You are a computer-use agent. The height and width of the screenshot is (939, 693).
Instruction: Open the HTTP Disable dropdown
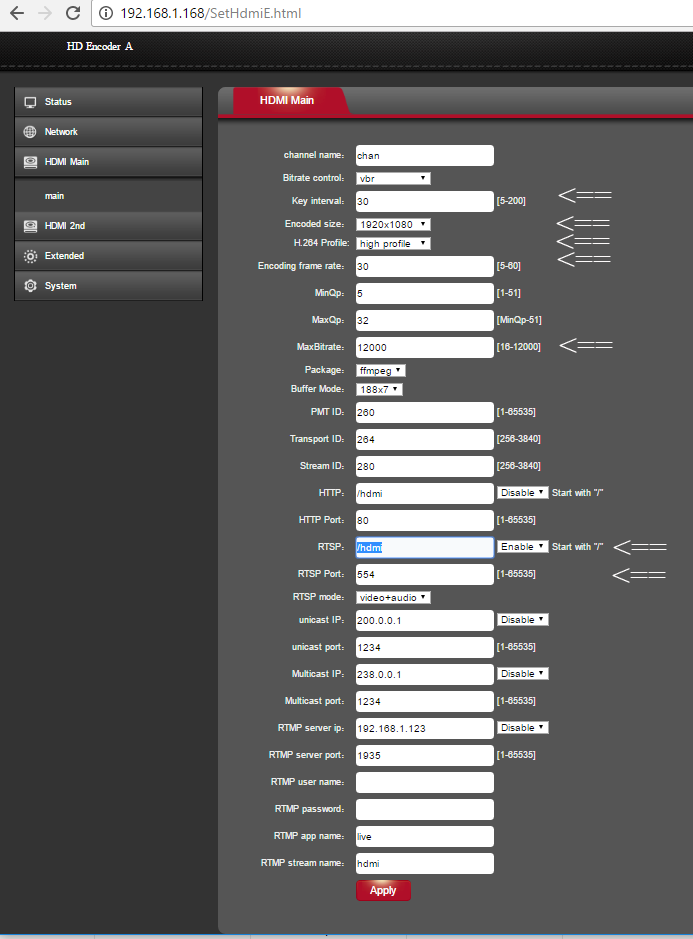[523, 493]
